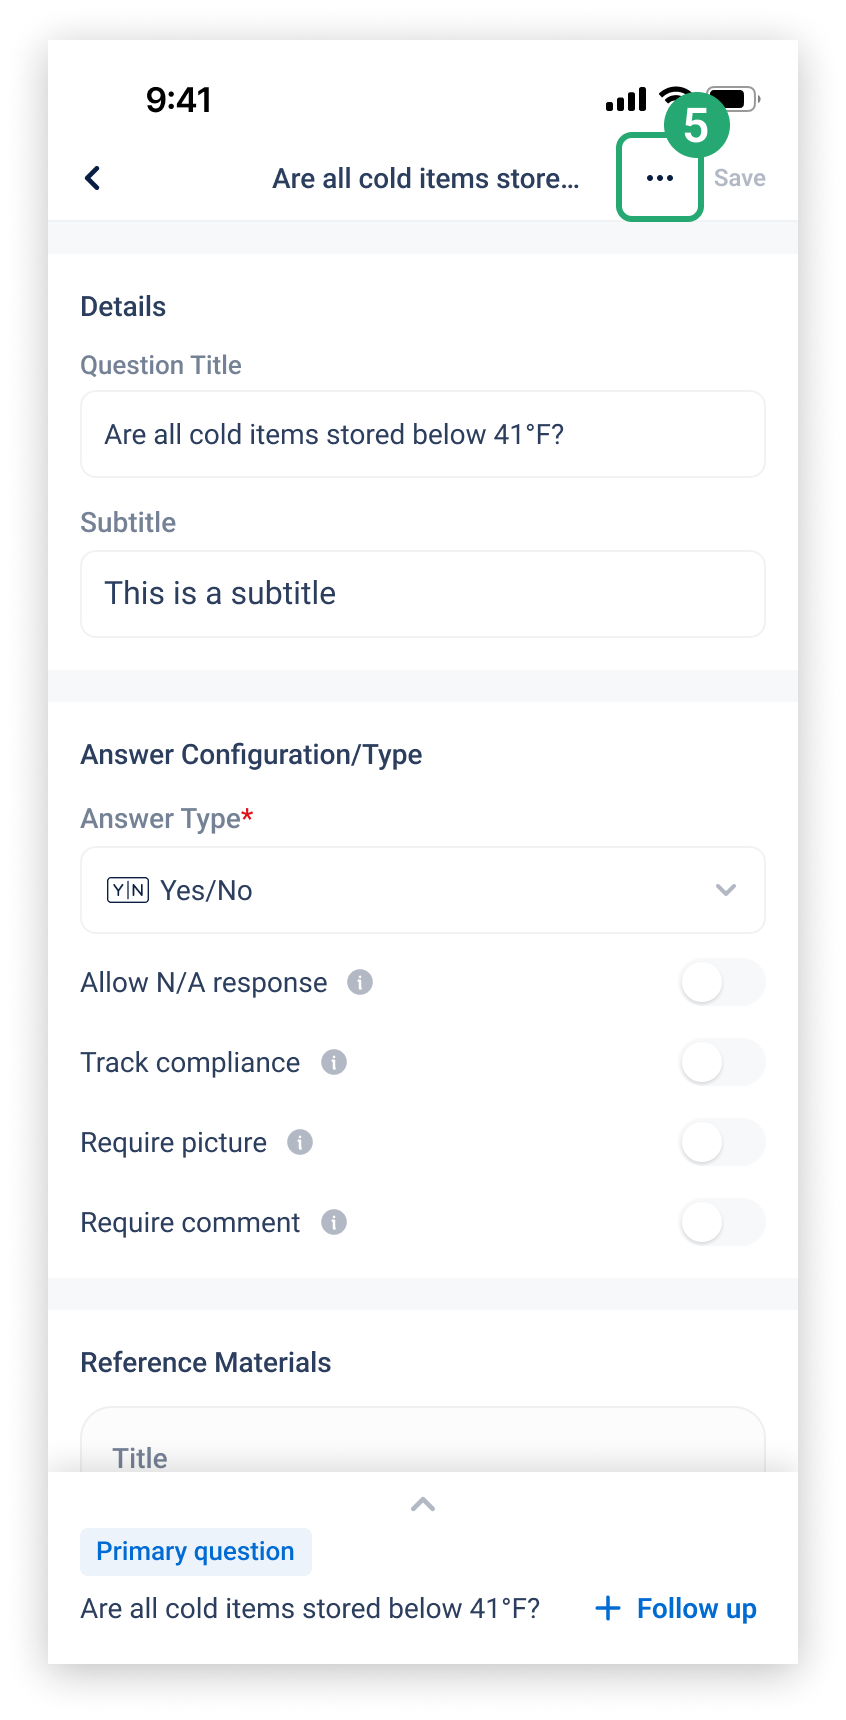Open the Answer Type Yes/No dropdown

[x=423, y=890]
